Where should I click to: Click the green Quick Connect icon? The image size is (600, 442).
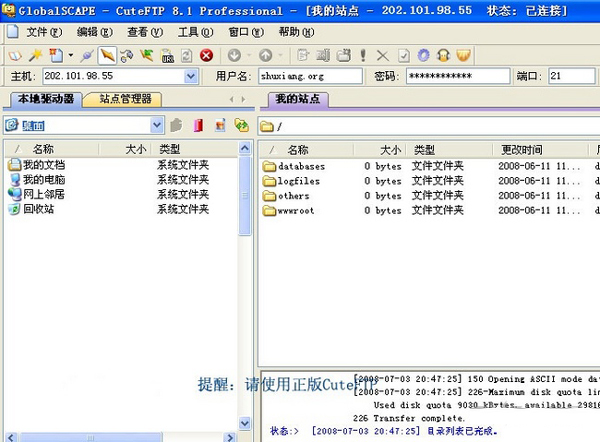pos(147,56)
